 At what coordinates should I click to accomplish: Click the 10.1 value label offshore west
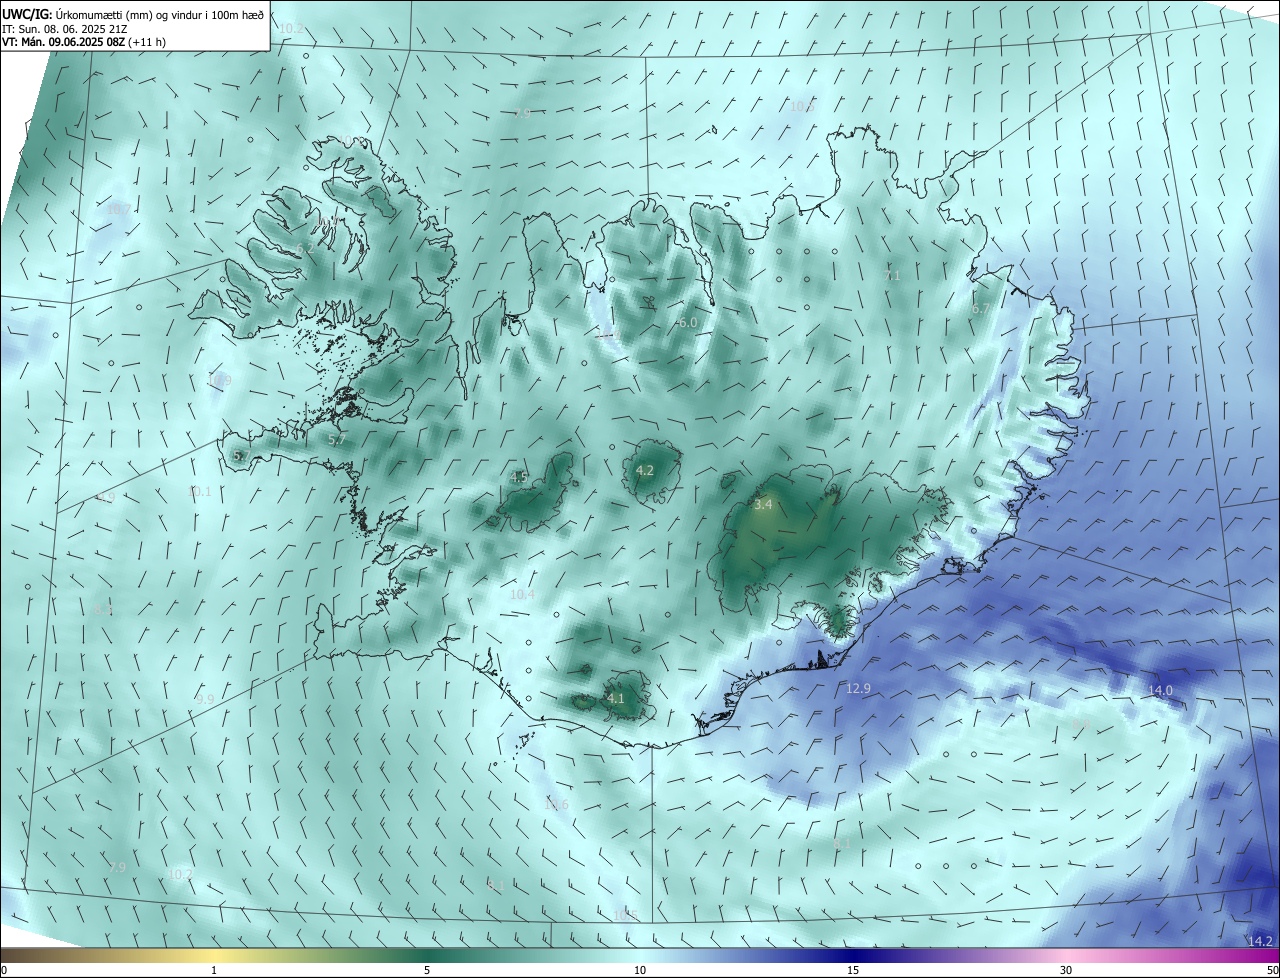(199, 491)
